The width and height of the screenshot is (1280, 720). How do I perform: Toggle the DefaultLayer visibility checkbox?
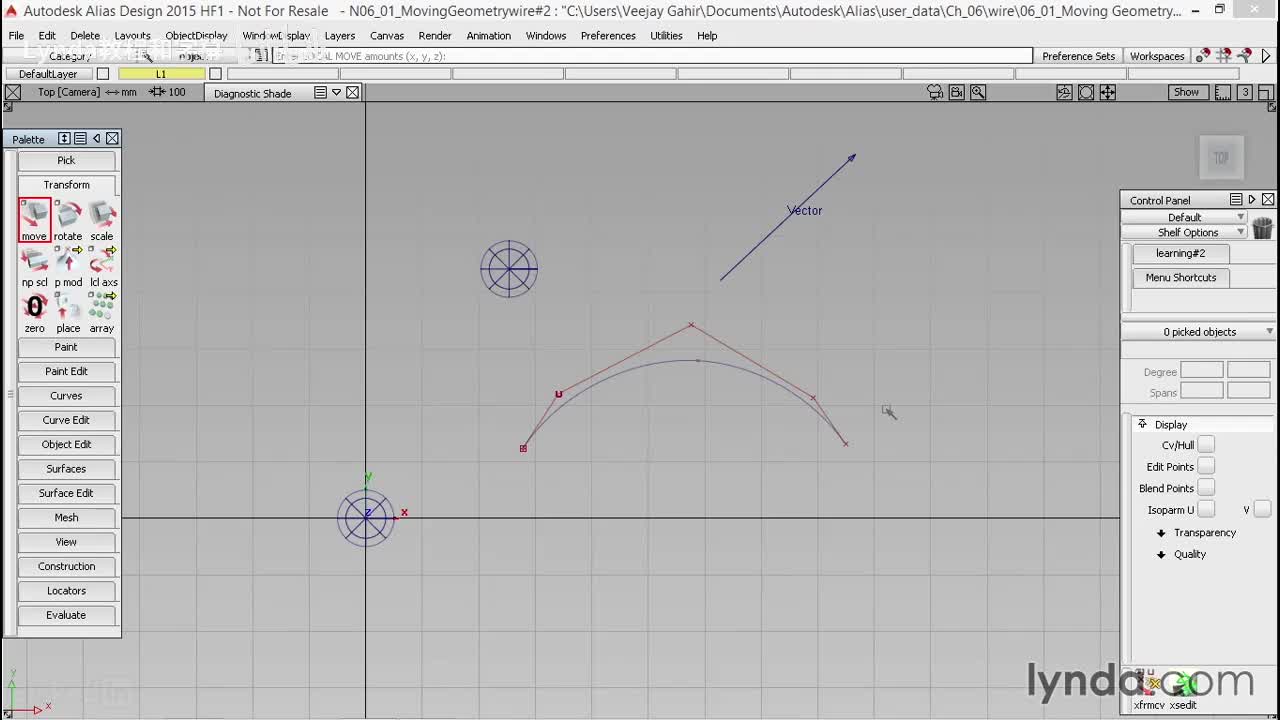click(102, 74)
